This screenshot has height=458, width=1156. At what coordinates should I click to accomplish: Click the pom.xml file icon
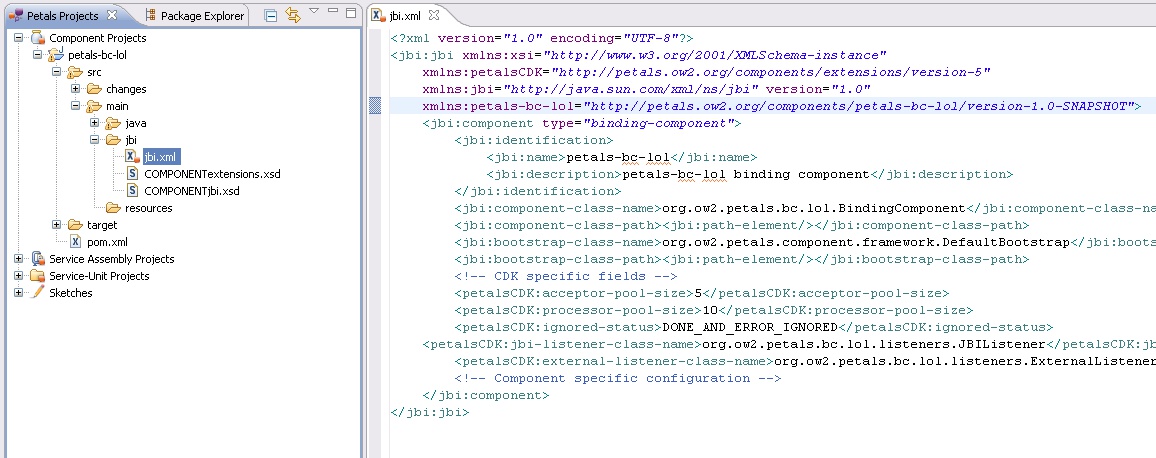point(75,242)
